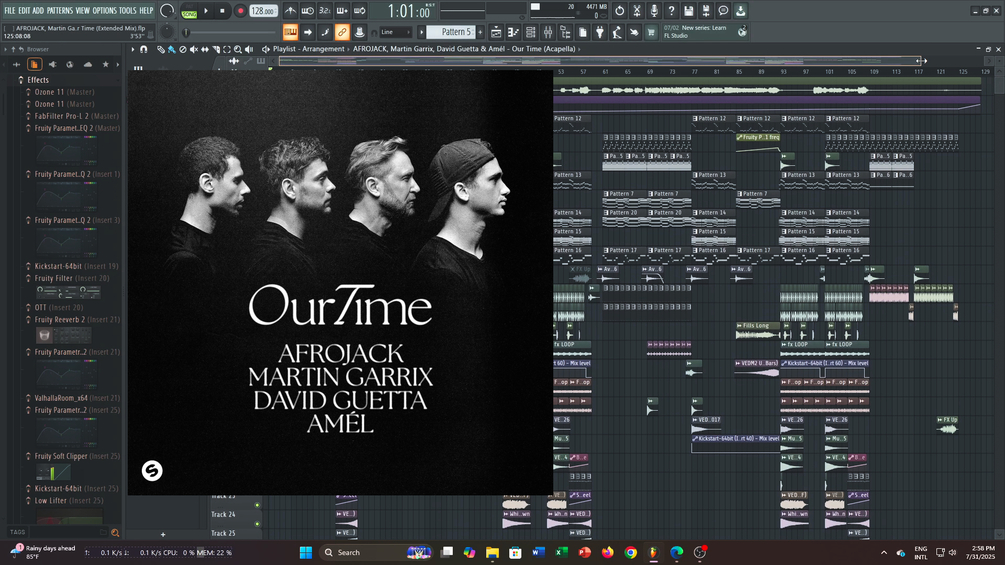The image size is (1005, 565).
Task: Open the Piano roll view icon
Action: point(513,32)
